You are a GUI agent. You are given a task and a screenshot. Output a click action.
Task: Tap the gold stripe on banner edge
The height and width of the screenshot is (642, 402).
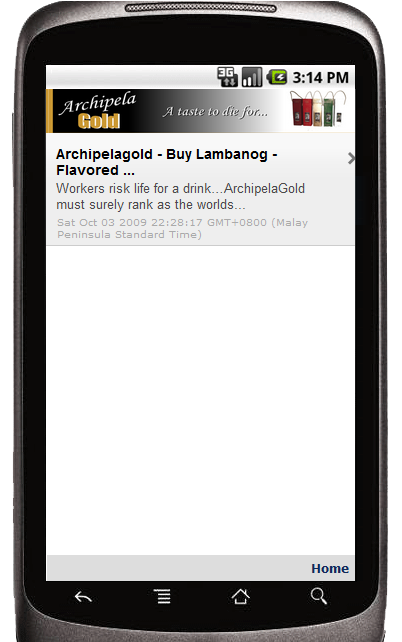[x=50, y=111]
